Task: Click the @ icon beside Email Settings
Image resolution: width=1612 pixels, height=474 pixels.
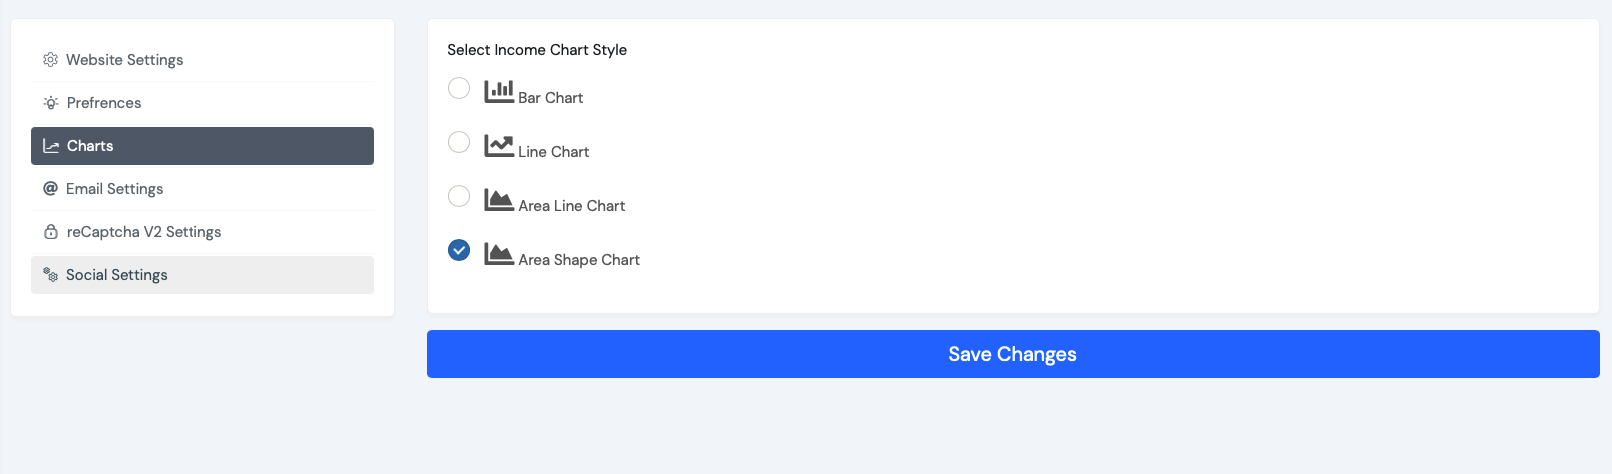Action: click(x=50, y=189)
